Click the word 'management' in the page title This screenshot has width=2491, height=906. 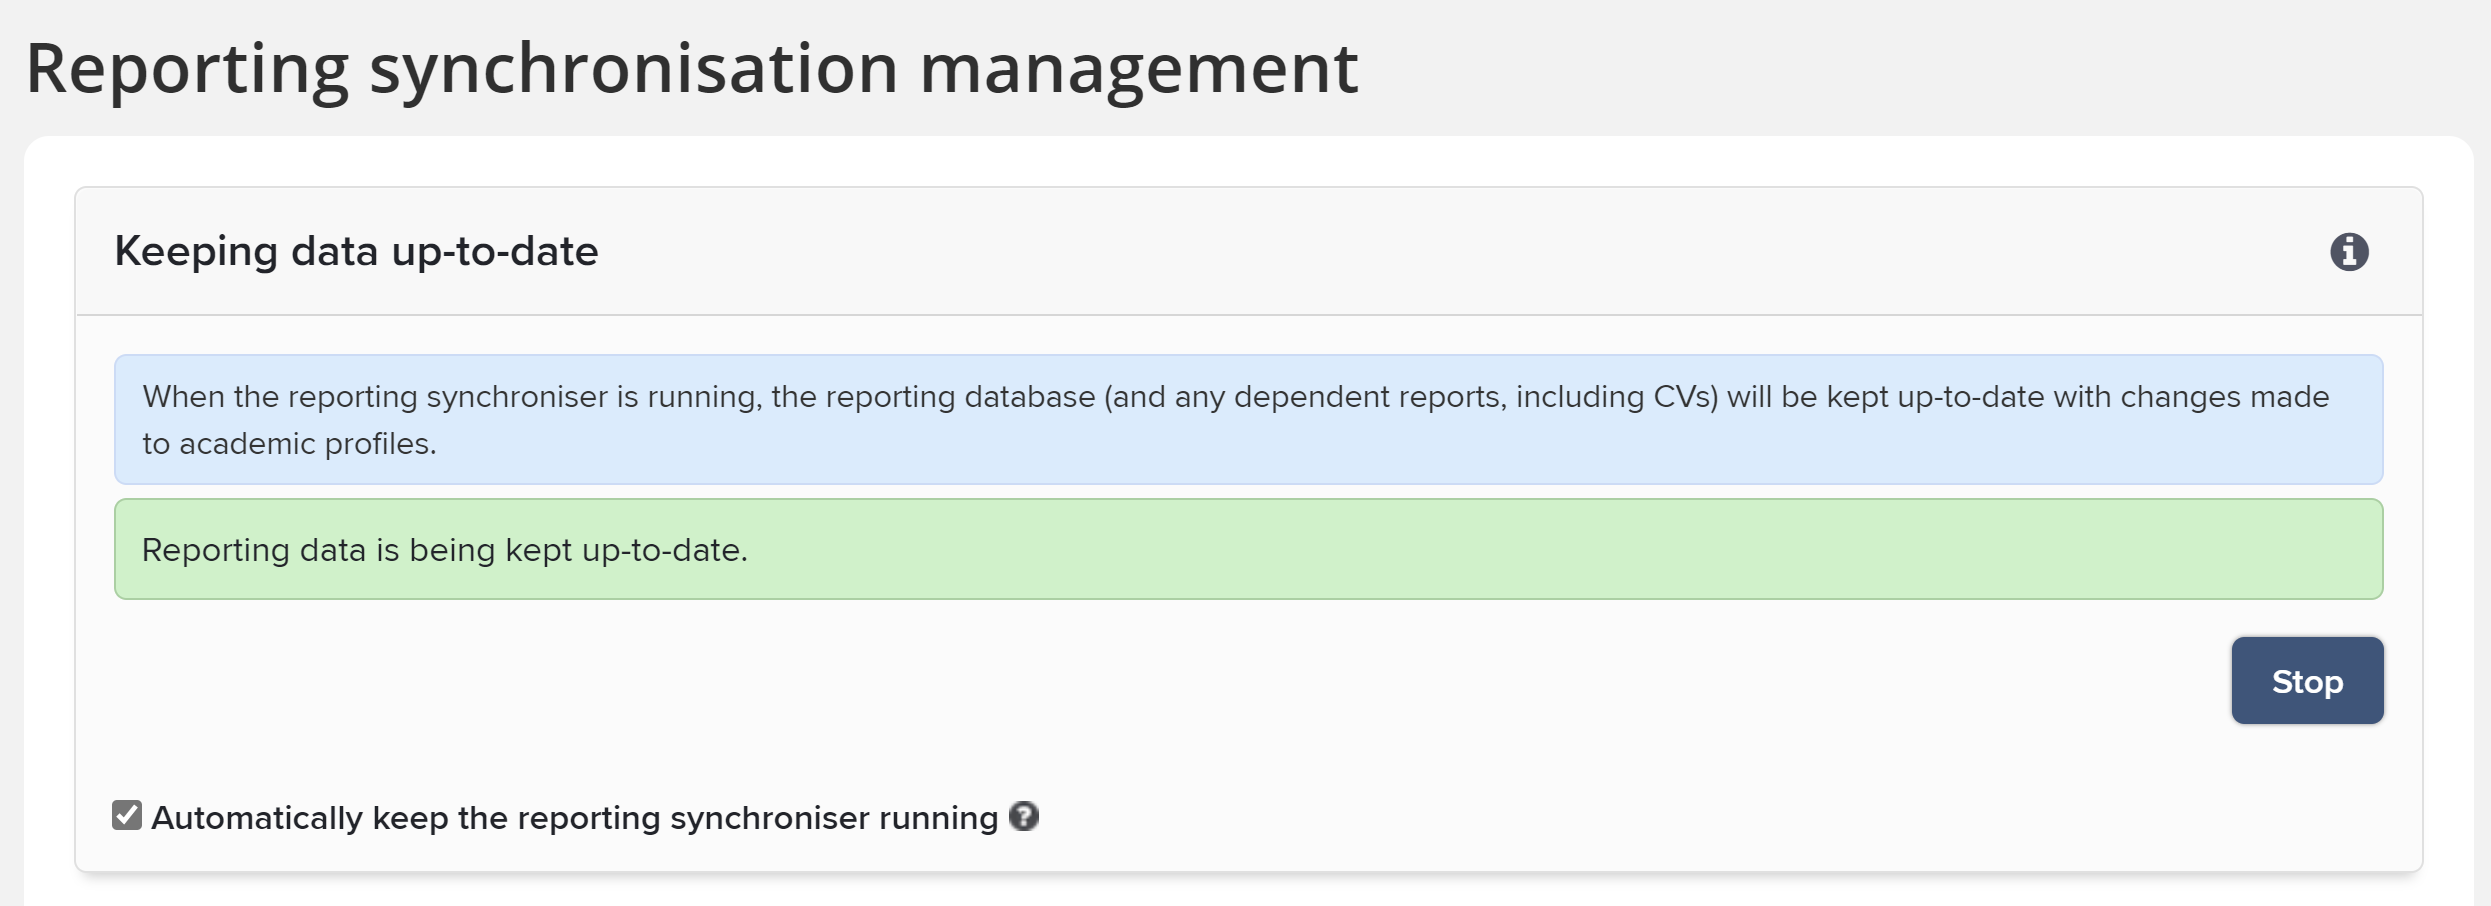[x=1138, y=68]
